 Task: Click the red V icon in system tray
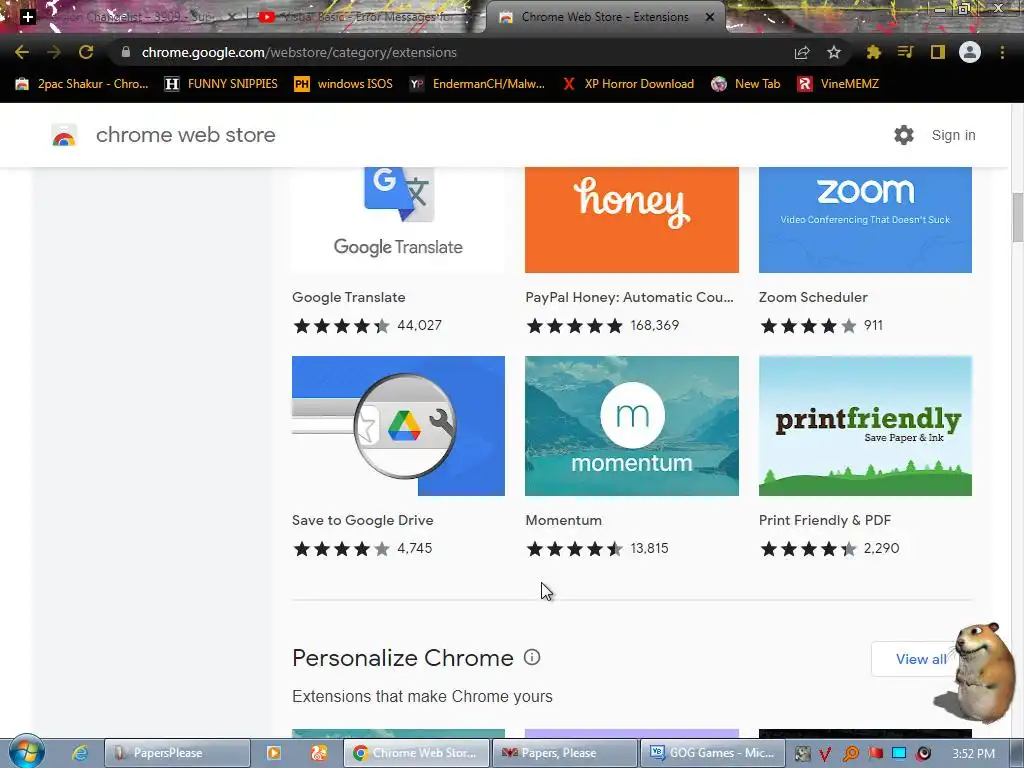[825, 754]
